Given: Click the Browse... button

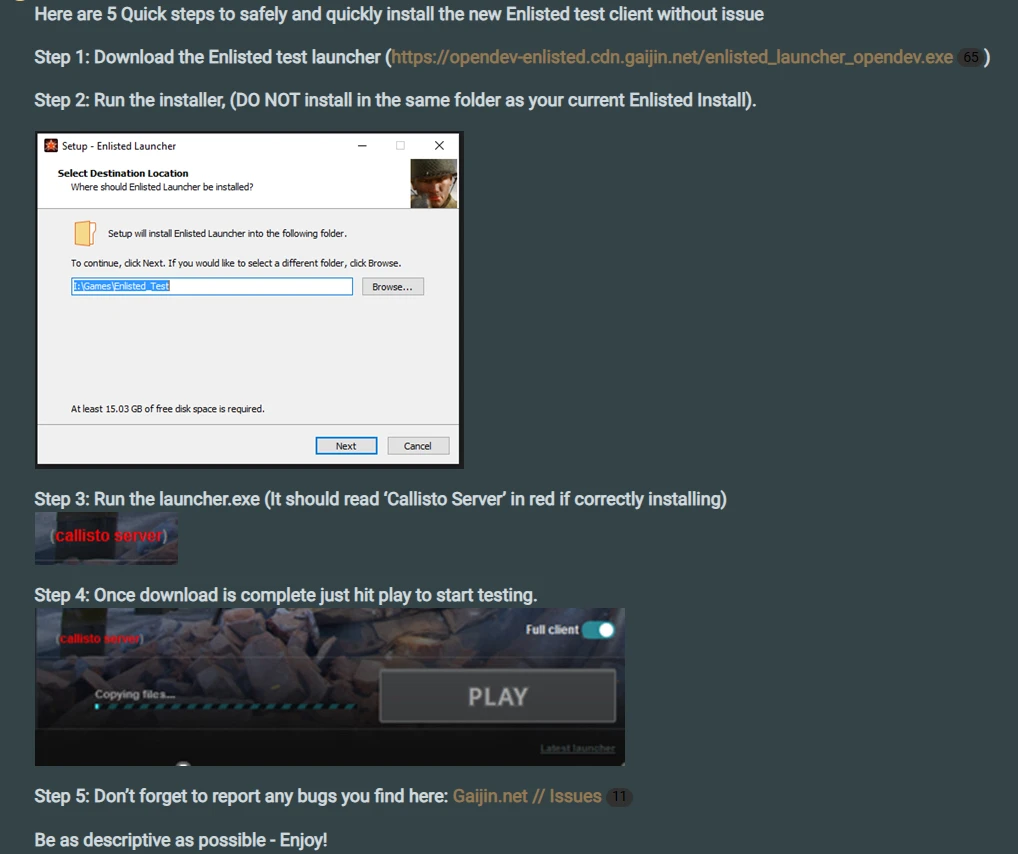Looking at the screenshot, I should [393, 286].
